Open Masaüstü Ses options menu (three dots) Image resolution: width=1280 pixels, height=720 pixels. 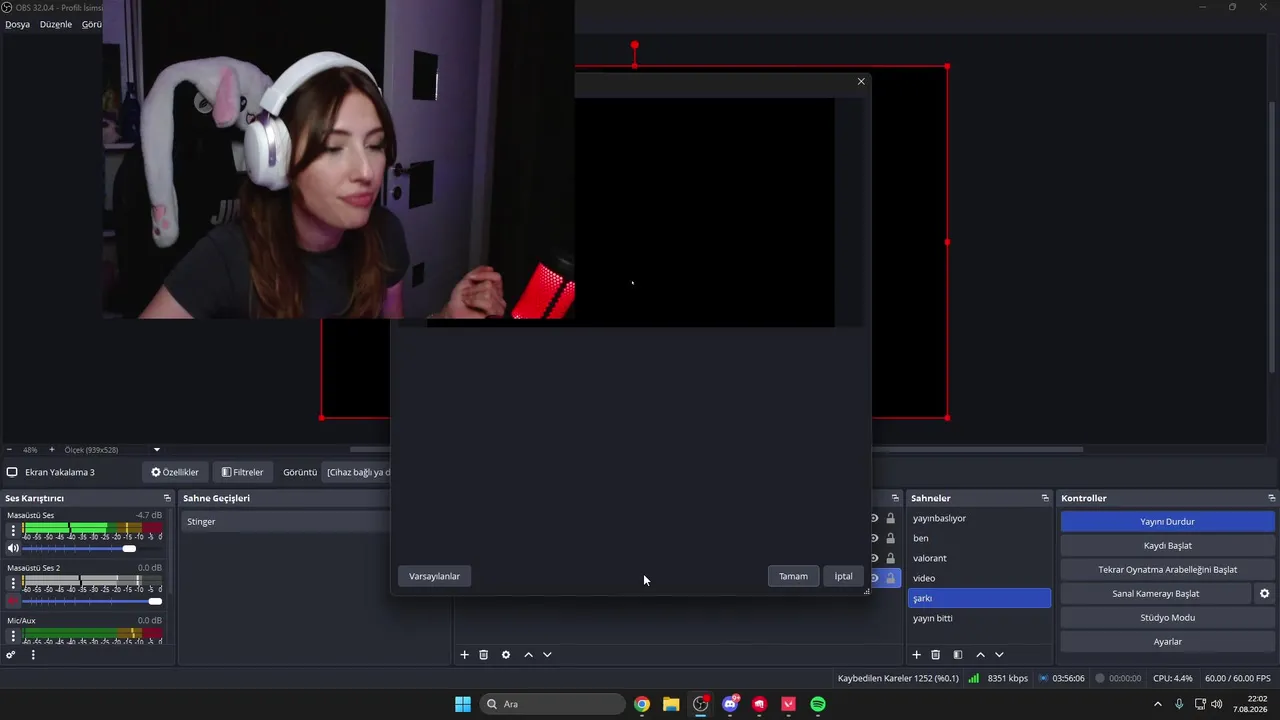13,530
